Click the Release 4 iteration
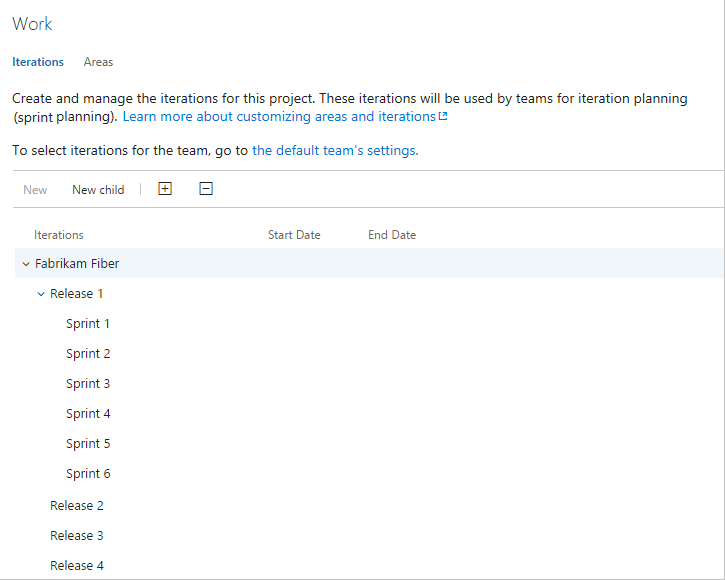Image resolution: width=725 pixels, height=580 pixels. click(x=77, y=566)
